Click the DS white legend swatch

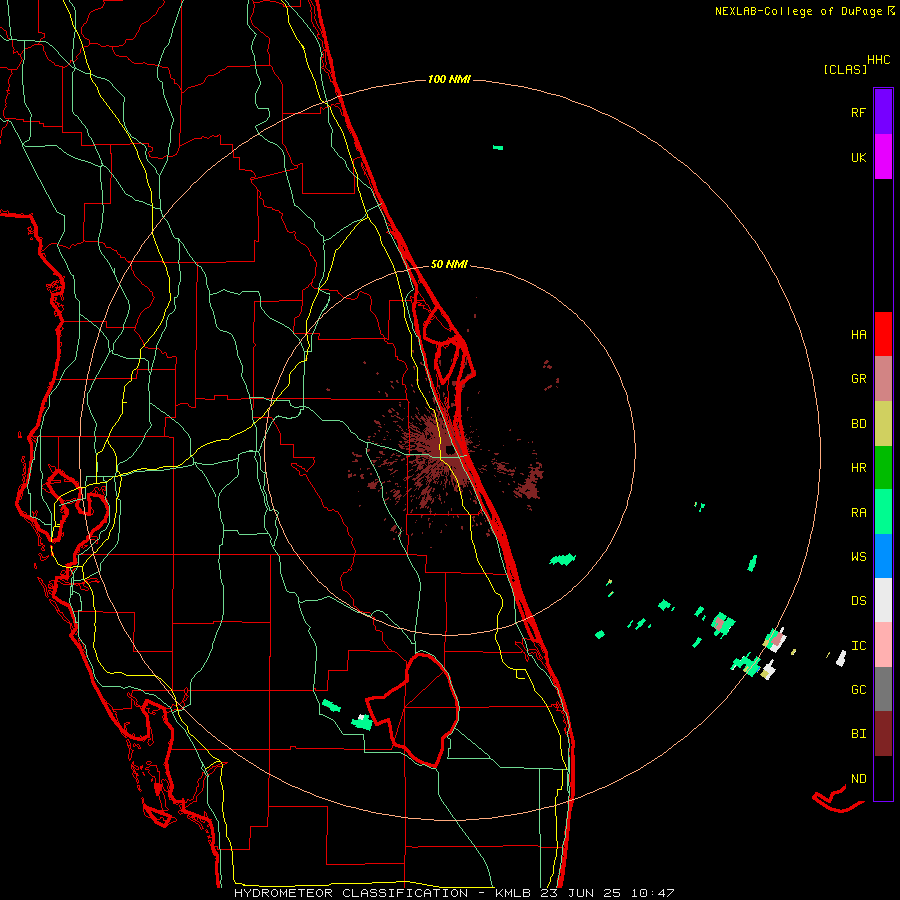click(883, 600)
